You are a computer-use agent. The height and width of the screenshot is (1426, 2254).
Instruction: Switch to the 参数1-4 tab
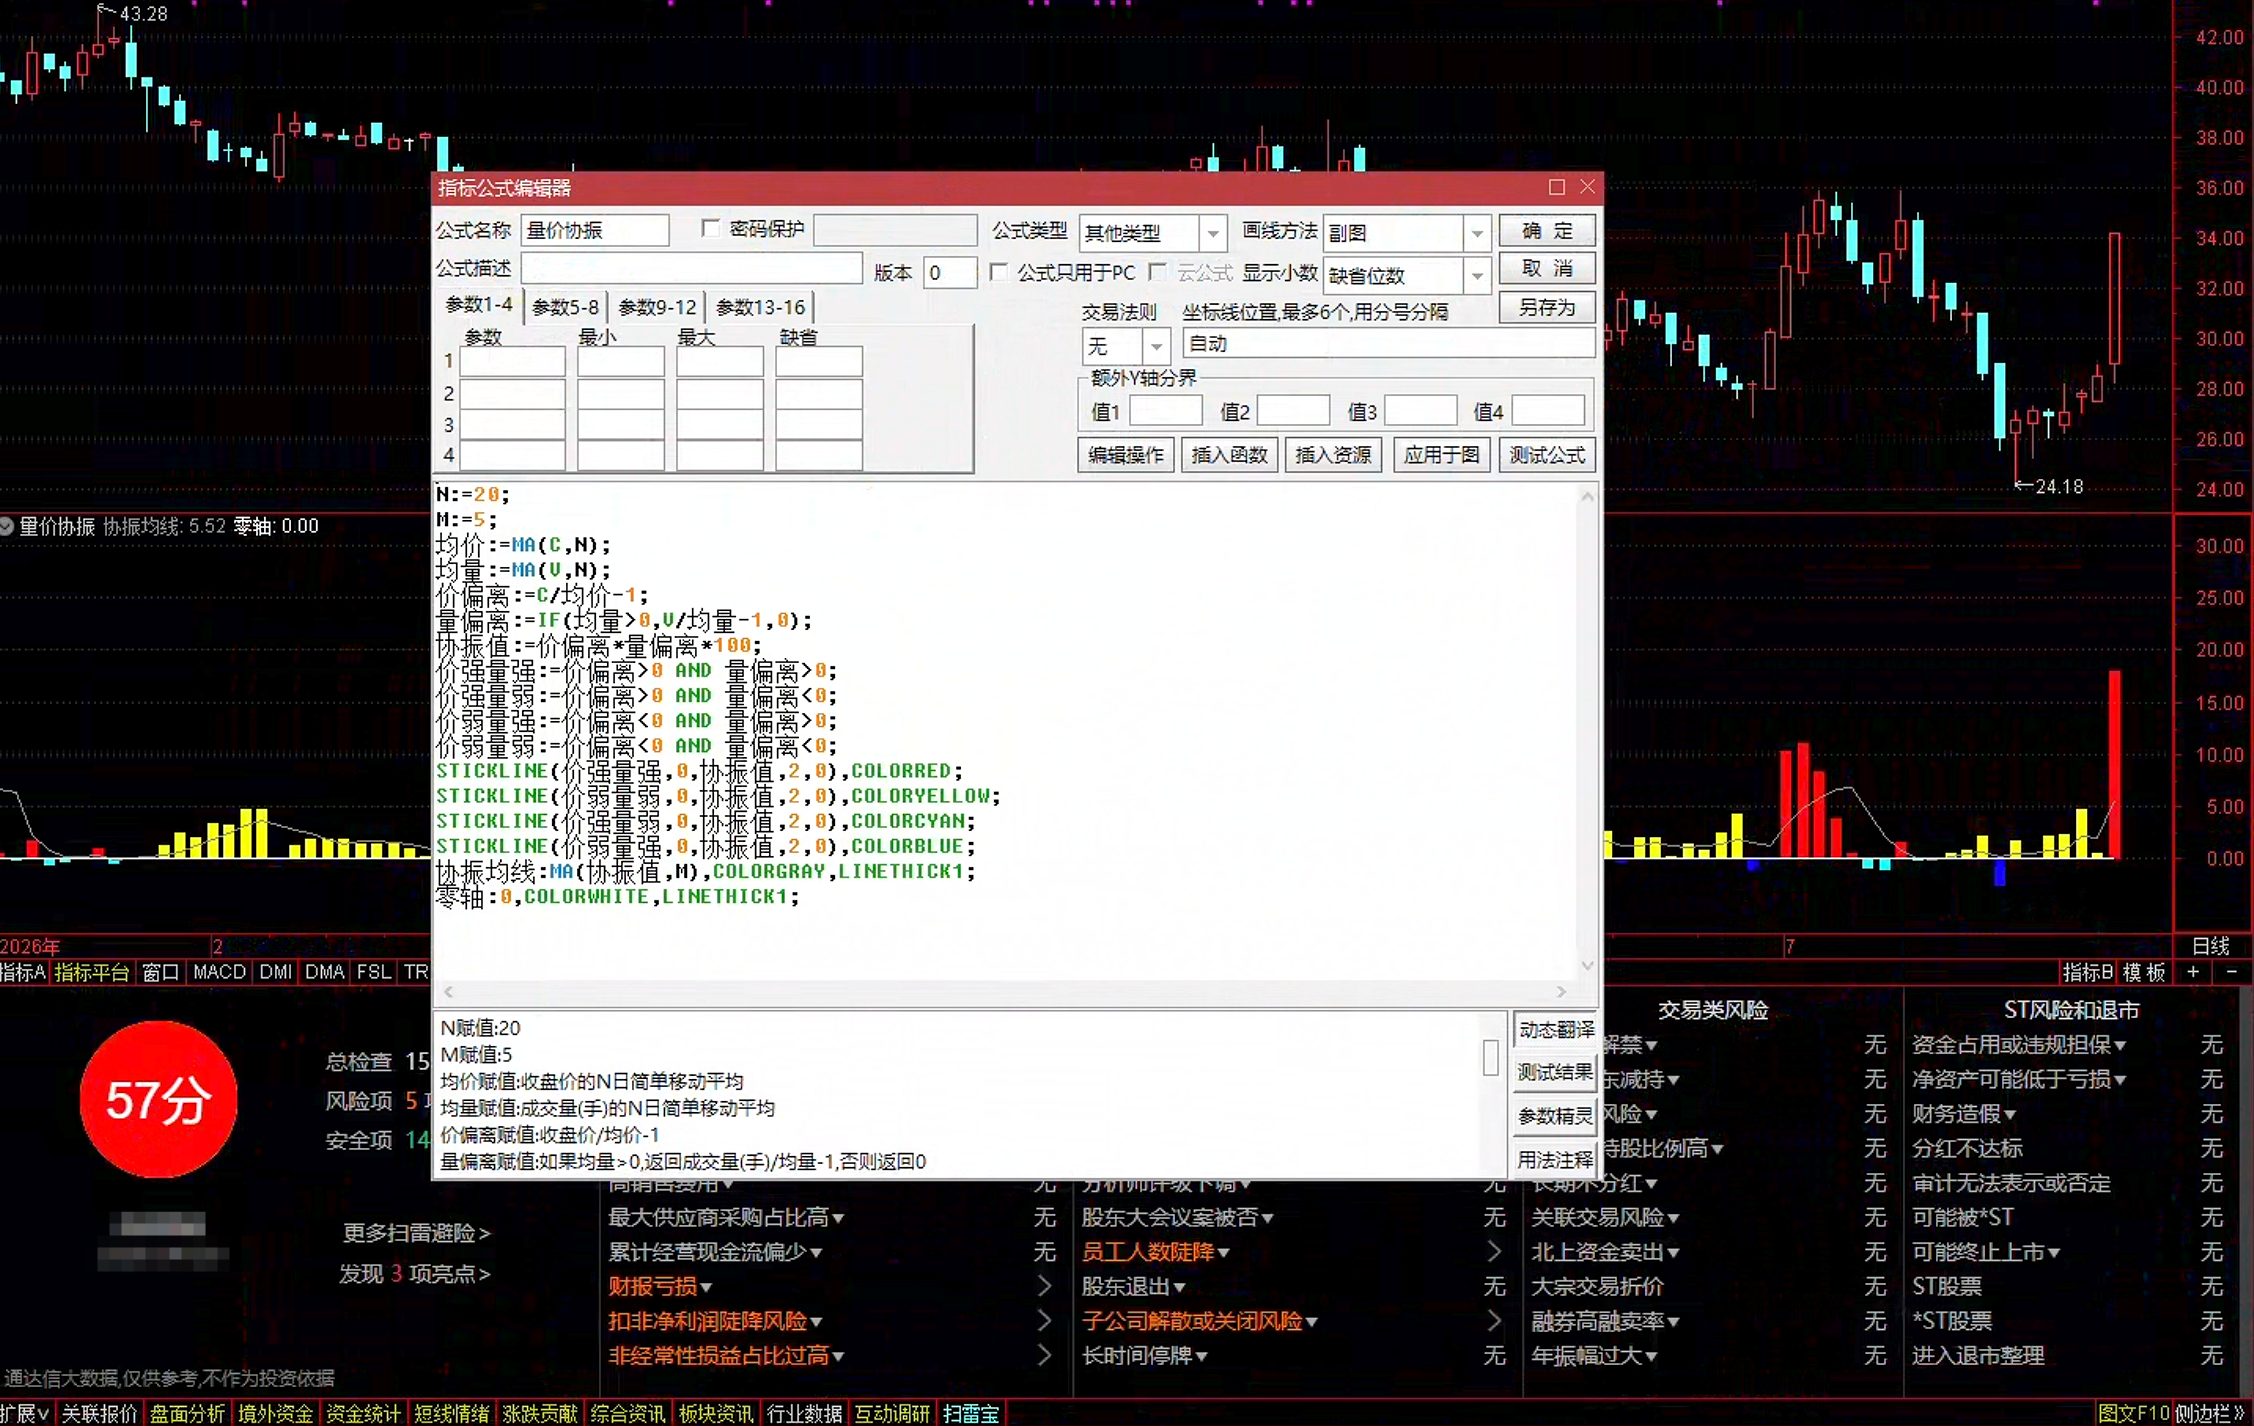(479, 305)
